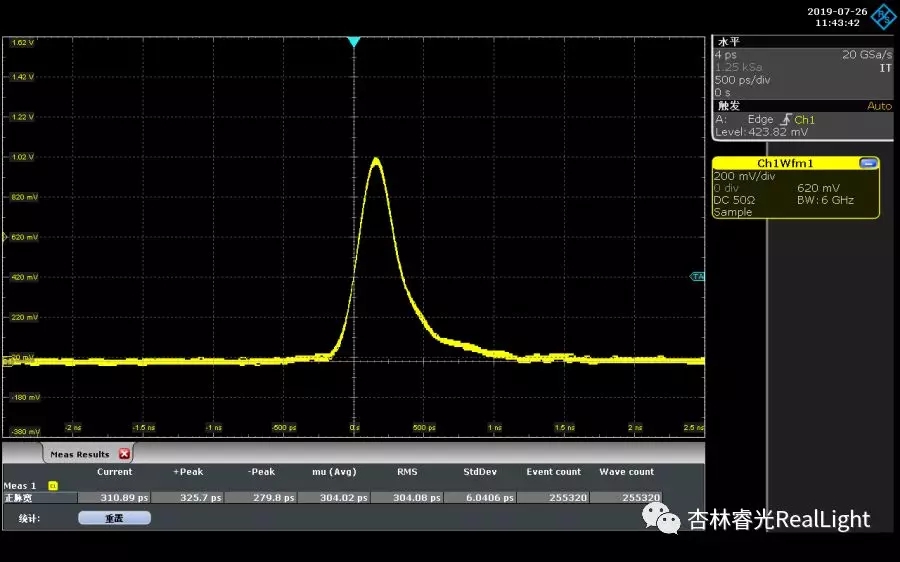The width and height of the screenshot is (900, 562).
Task: Click the Rohde & Schwarz logo icon
Action: [884, 16]
